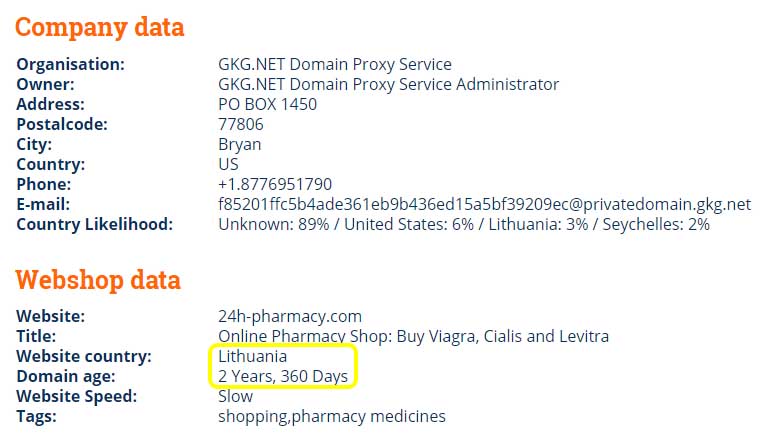766x438 pixels.
Task: Open the 24h-pharmacy.com website link
Action: point(290,316)
